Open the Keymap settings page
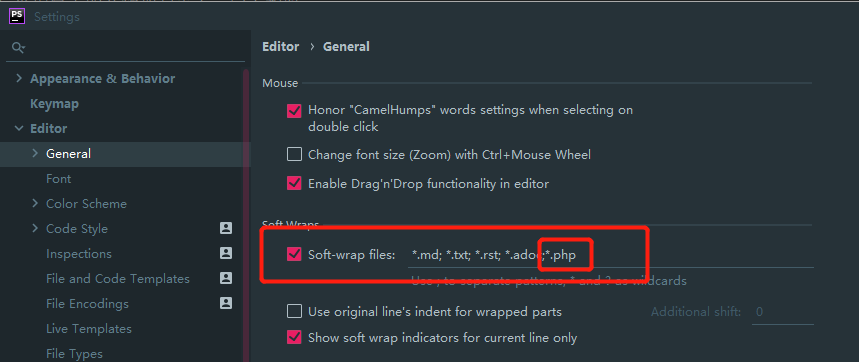 pyautogui.click(x=54, y=104)
